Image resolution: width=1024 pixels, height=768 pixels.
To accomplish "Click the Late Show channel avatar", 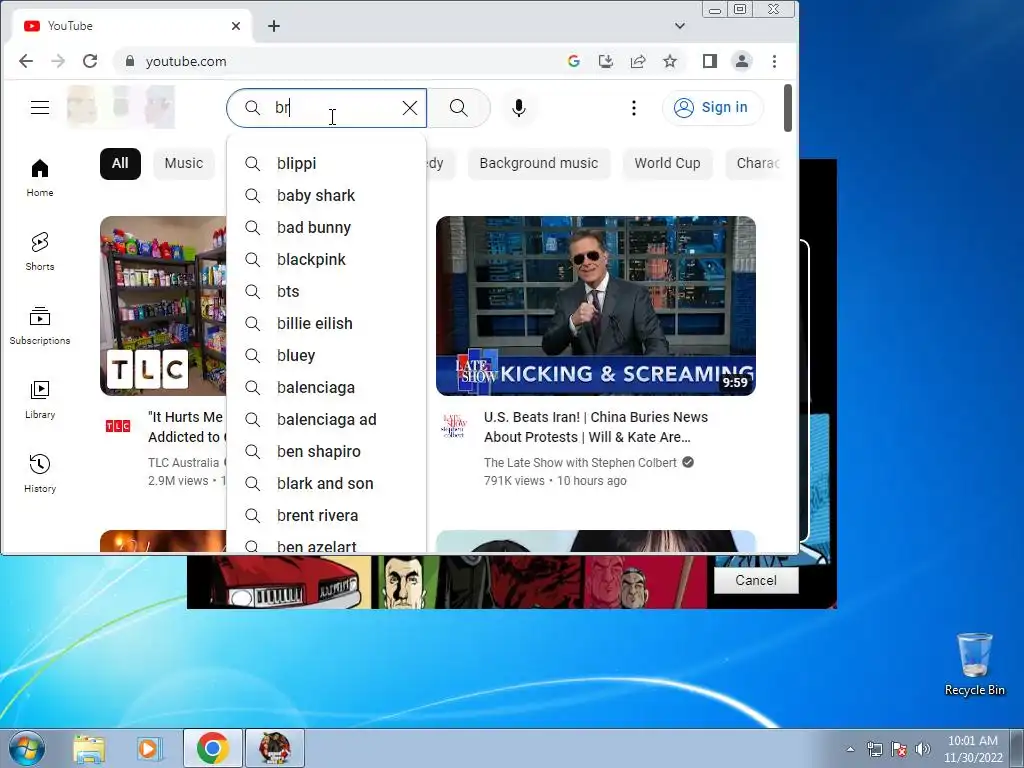I will 454,426.
